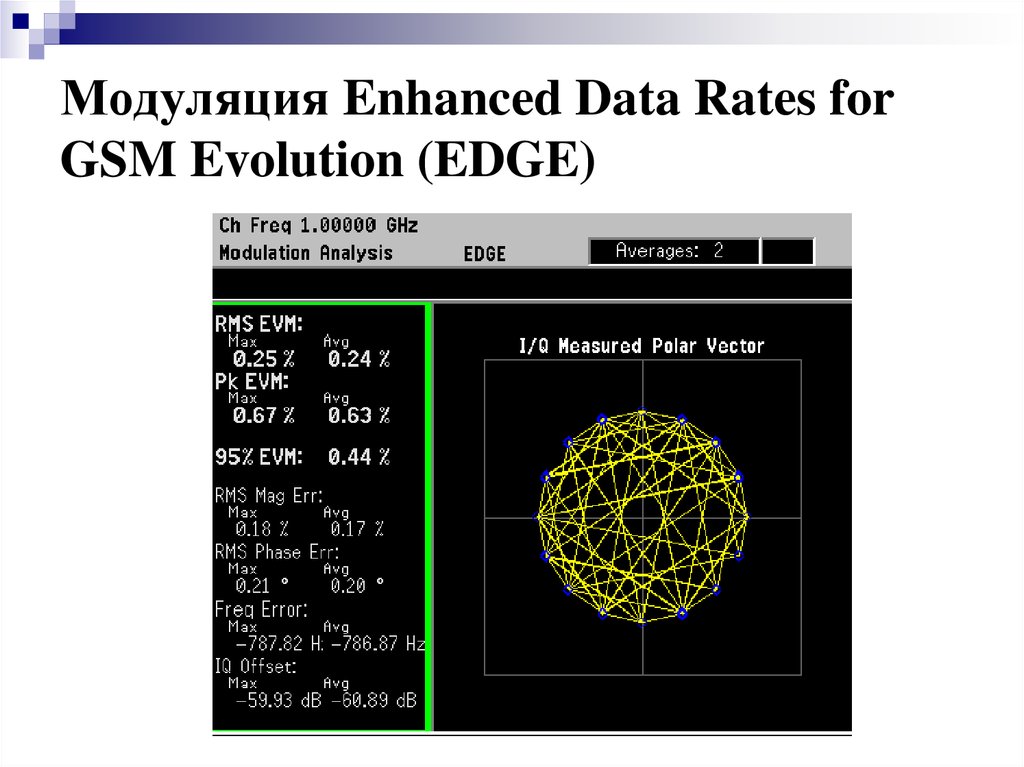Click the empty black box beside Averages

tap(788, 252)
